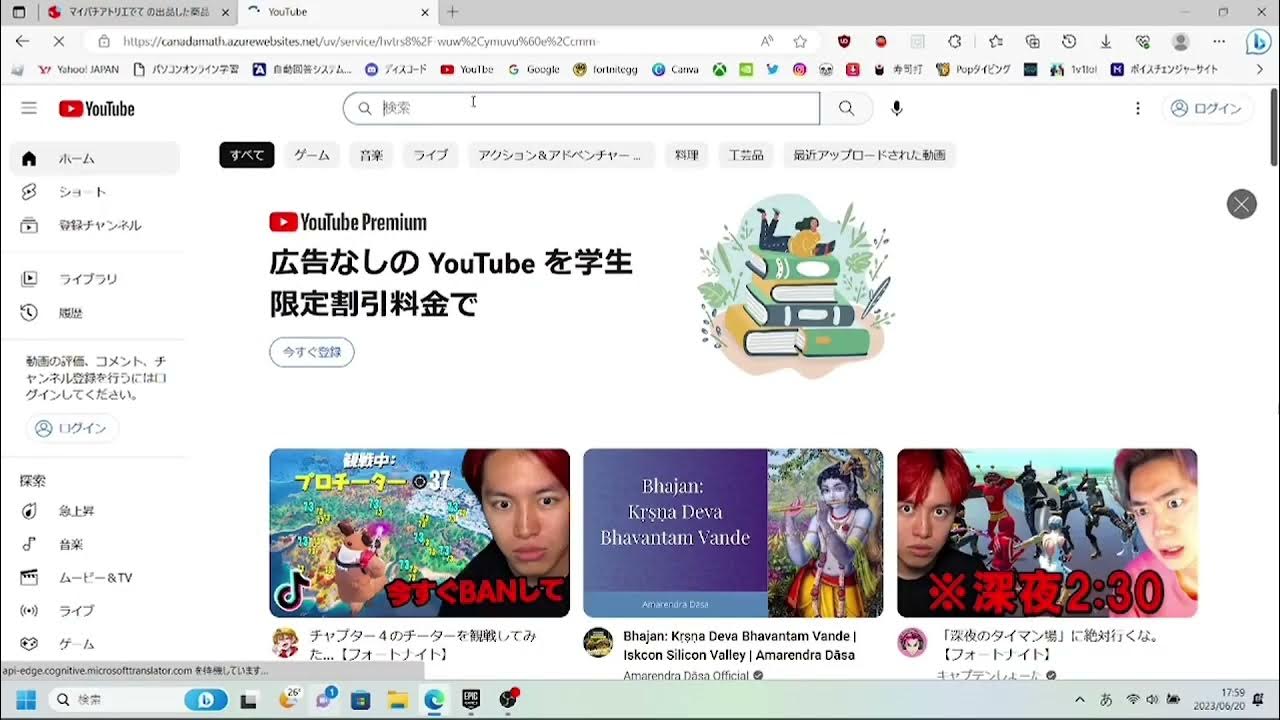Focus the YouTube 検索 search field
This screenshot has width=1280, height=720.
tap(581, 108)
